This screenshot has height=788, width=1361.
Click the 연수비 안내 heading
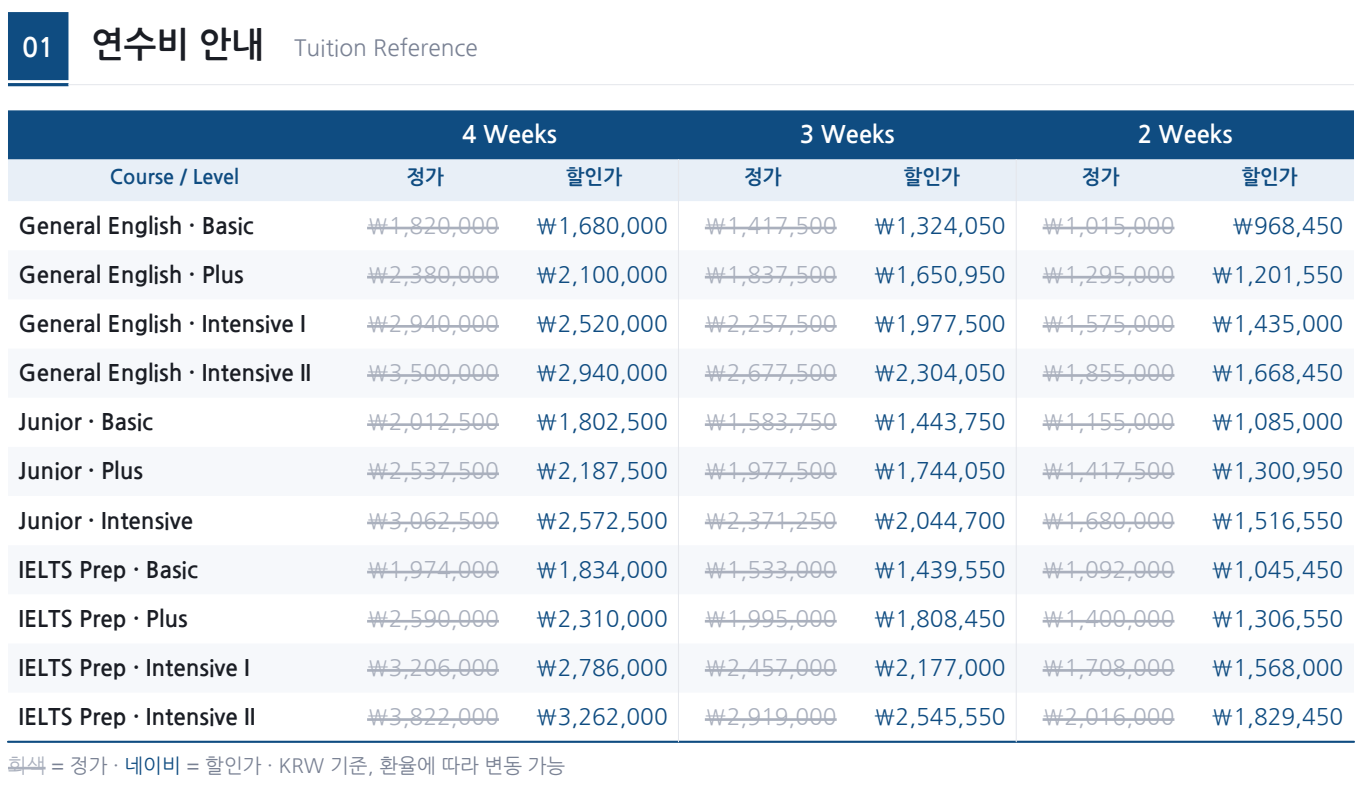pyautogui.click(x=177, y=46)
